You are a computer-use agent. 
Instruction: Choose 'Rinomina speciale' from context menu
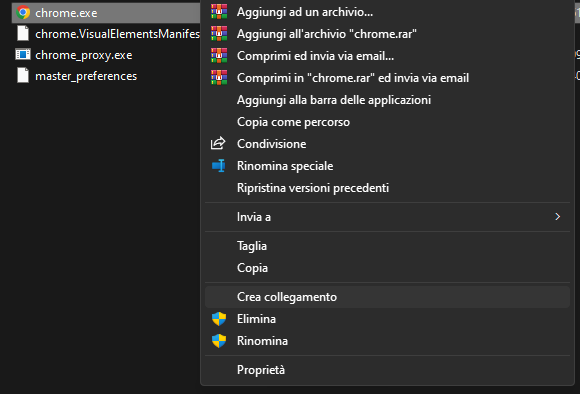(x=387, y=166)
